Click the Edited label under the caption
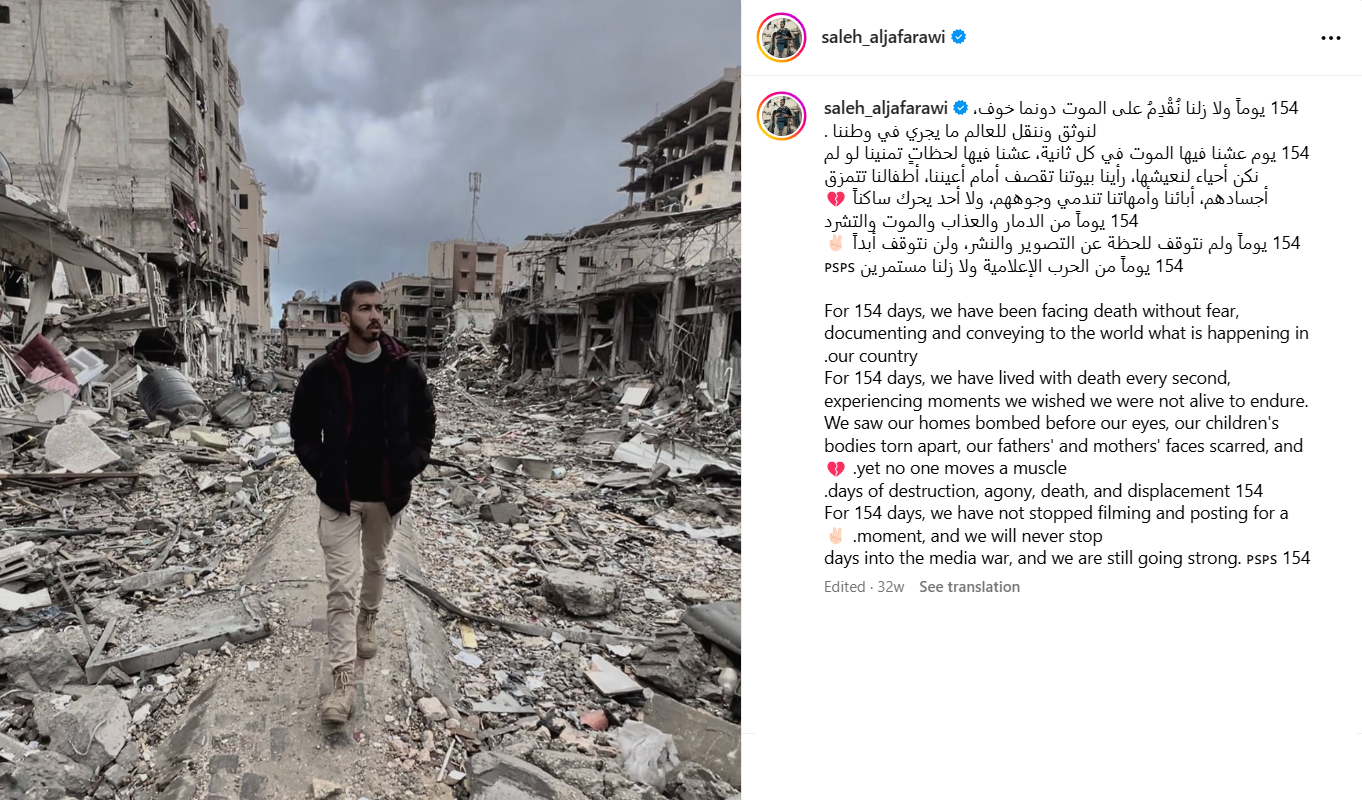The height and width of the screenshot is (800, 1362). 844,587
